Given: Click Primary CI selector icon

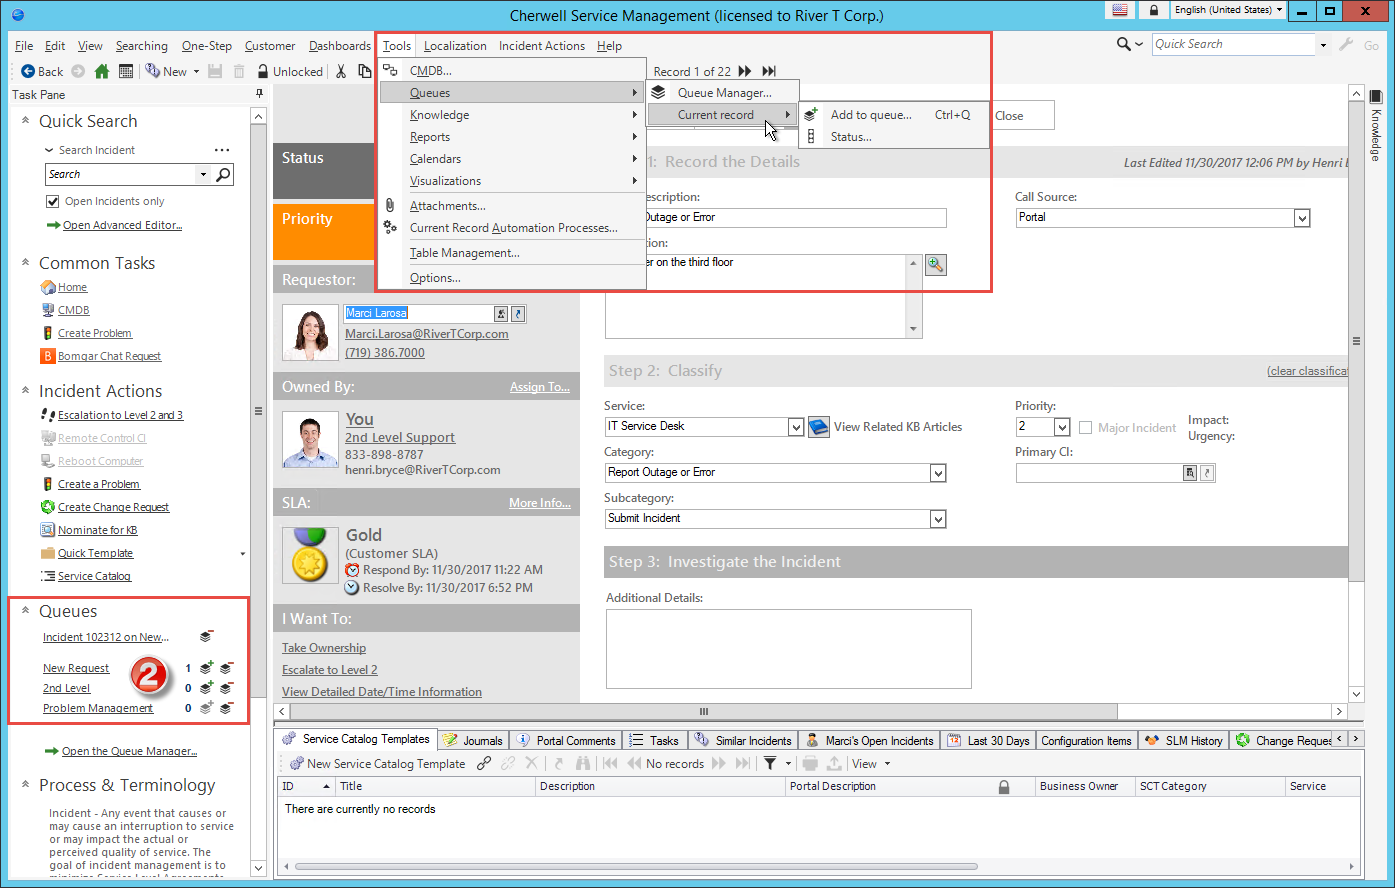Looking at the screenshot, I should (x=1190, y=473).
